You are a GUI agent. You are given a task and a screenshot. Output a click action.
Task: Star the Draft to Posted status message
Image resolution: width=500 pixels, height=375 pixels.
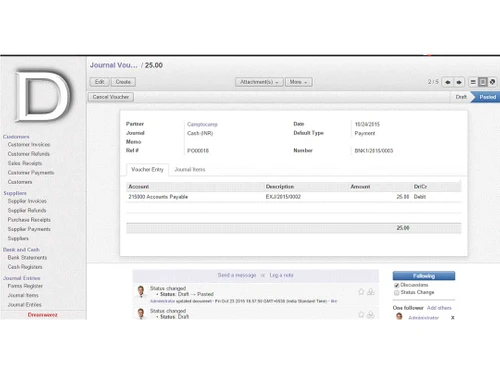pyautogui.click(x=361, y=292)
